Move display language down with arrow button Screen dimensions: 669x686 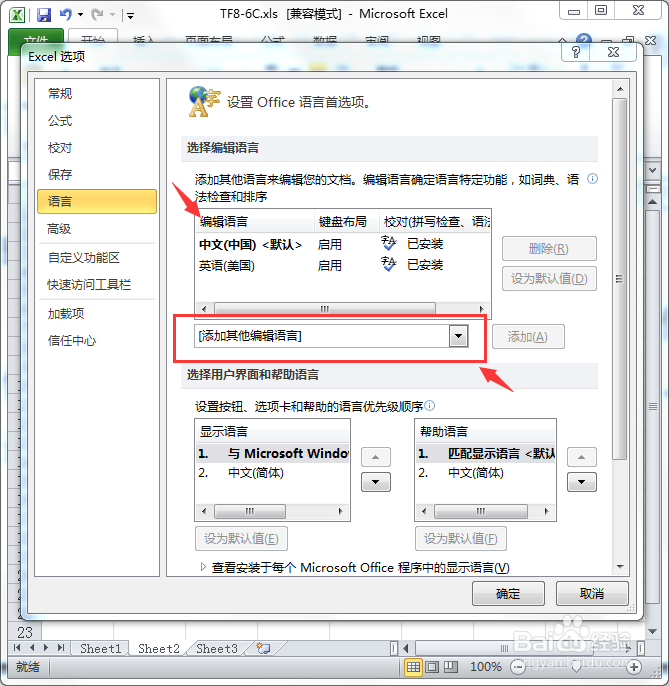375,482
